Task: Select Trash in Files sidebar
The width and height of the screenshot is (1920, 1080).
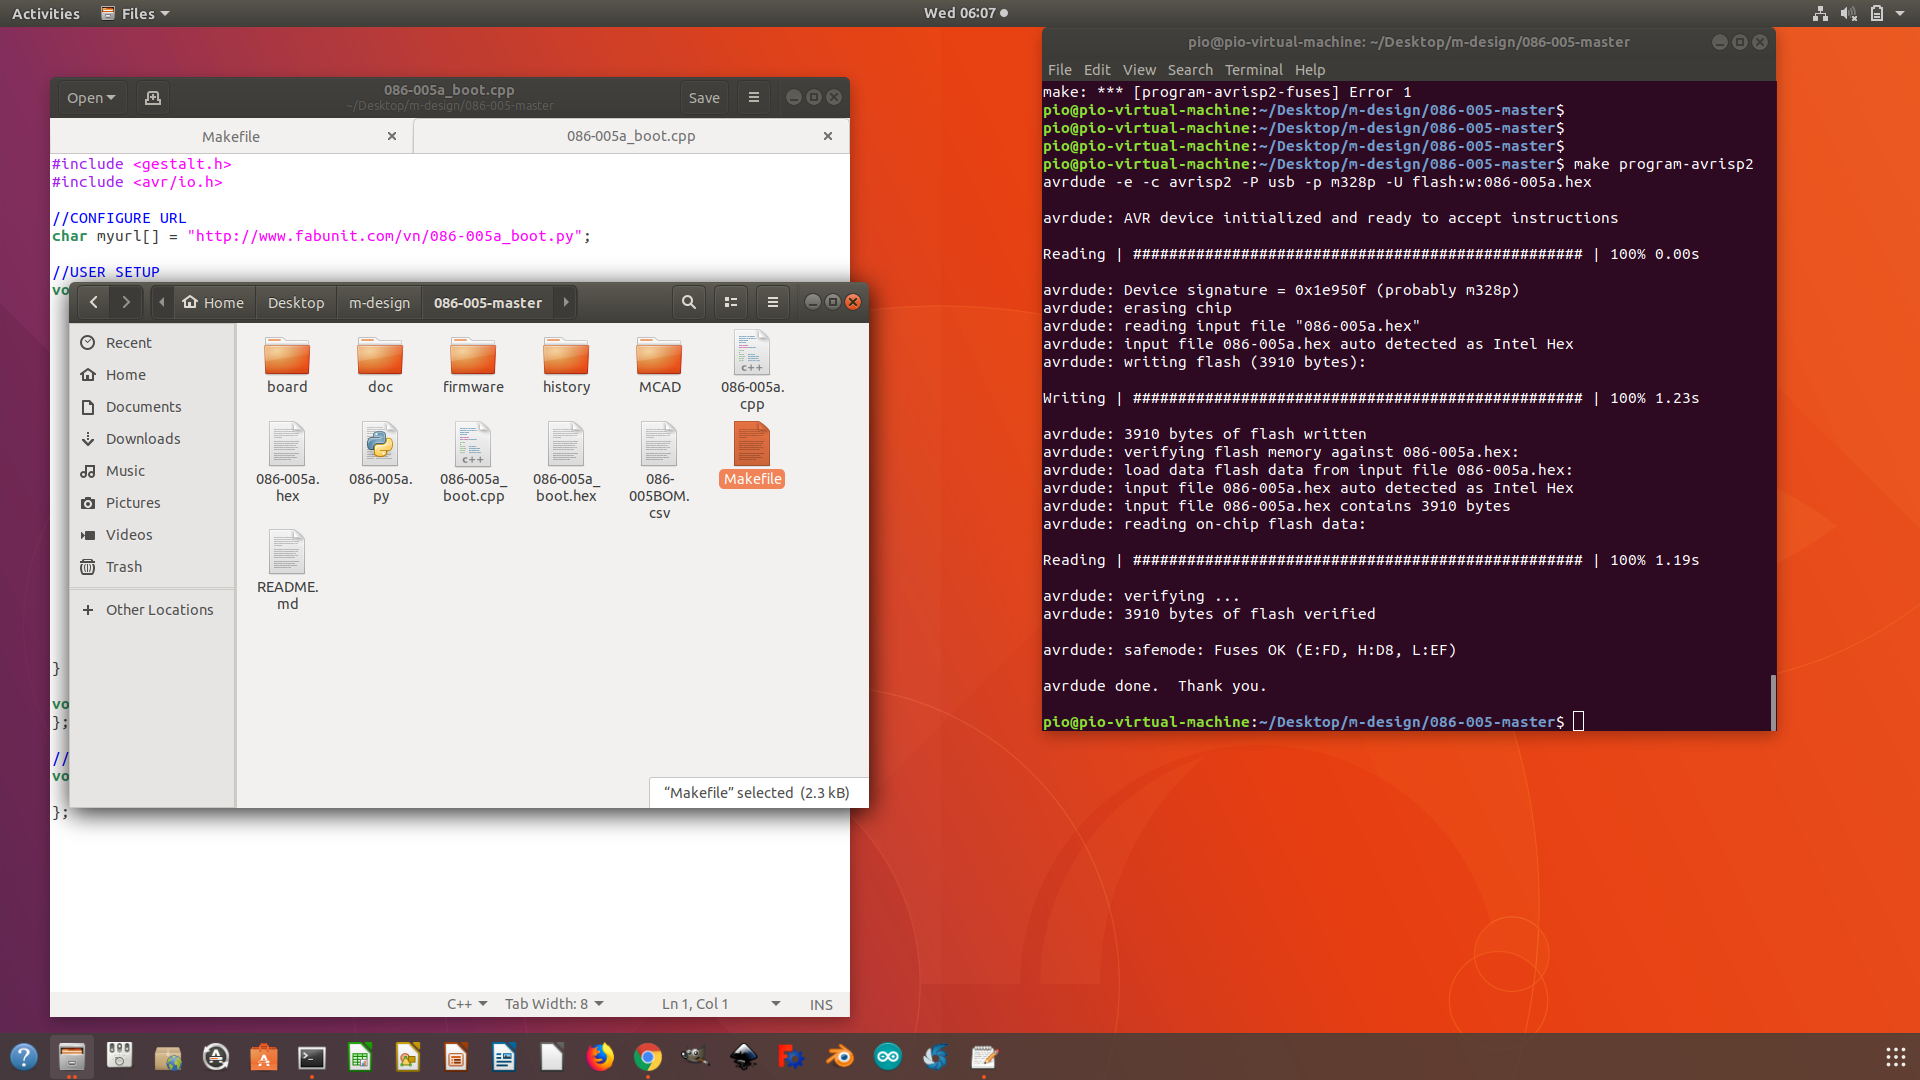Action: point(152,567)
